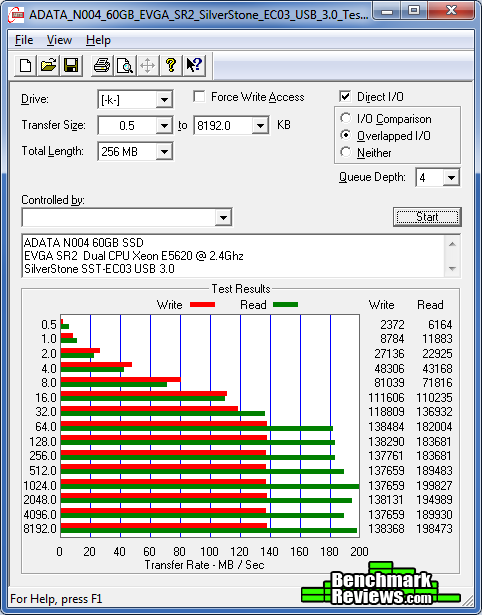This screenshot has height=615, width=482.
Task: Click write value 2372 for 0.5
Action: coord(392,325)
